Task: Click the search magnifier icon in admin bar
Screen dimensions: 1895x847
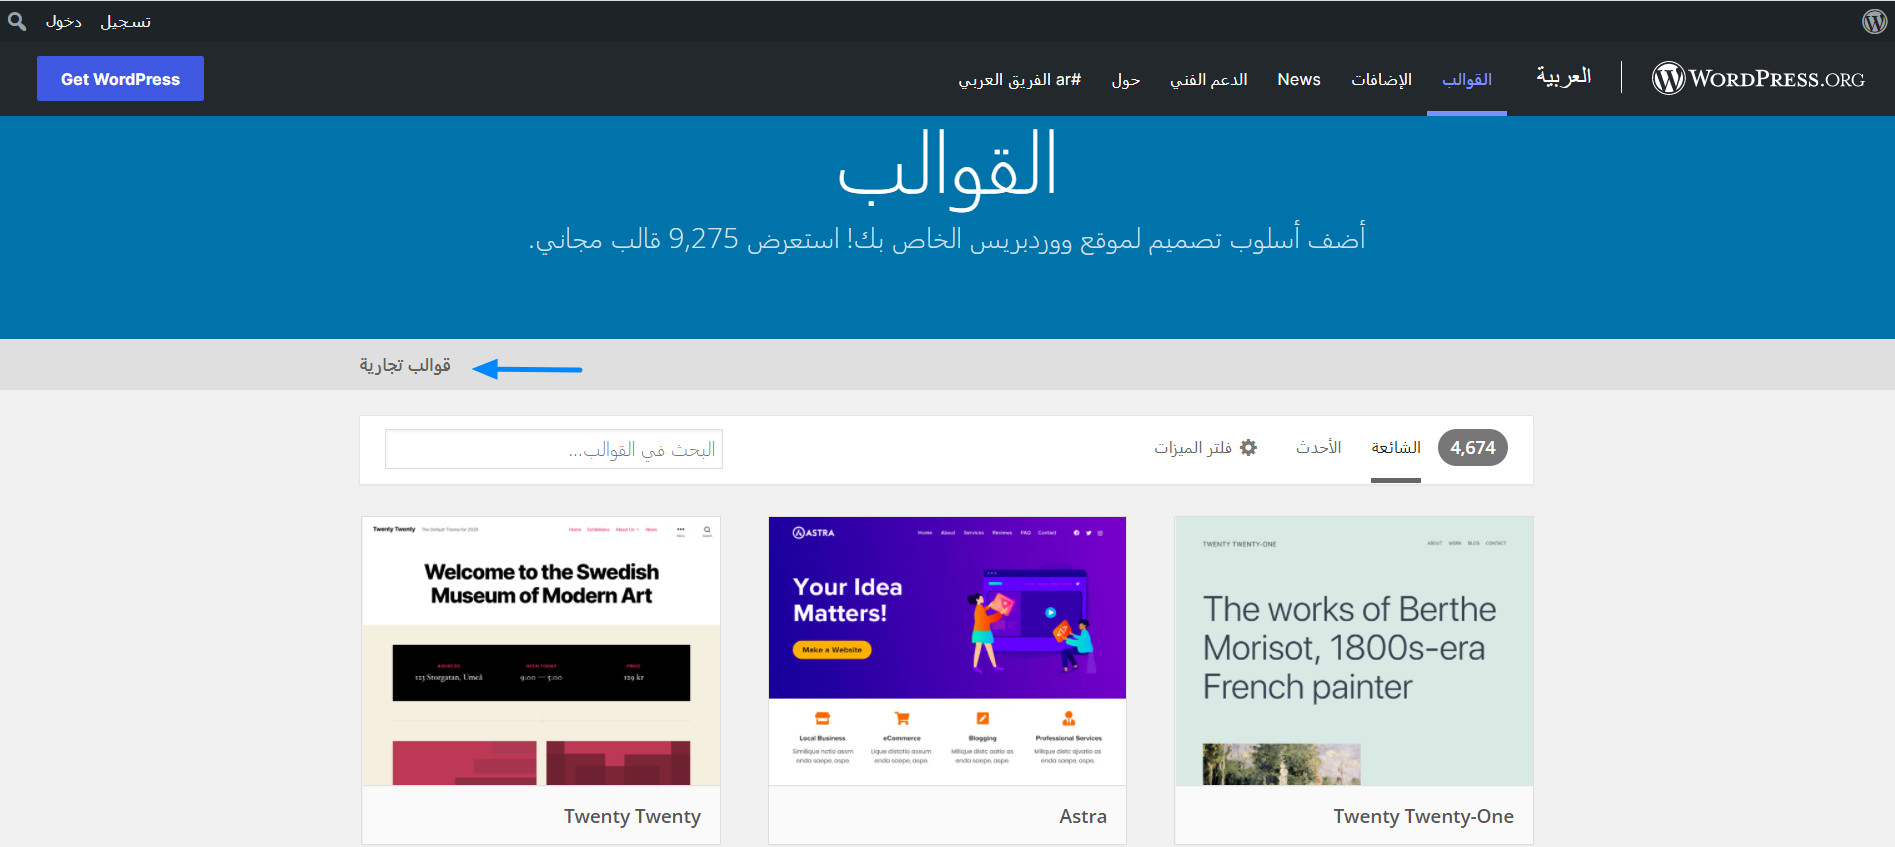Action: click(17, 21)
